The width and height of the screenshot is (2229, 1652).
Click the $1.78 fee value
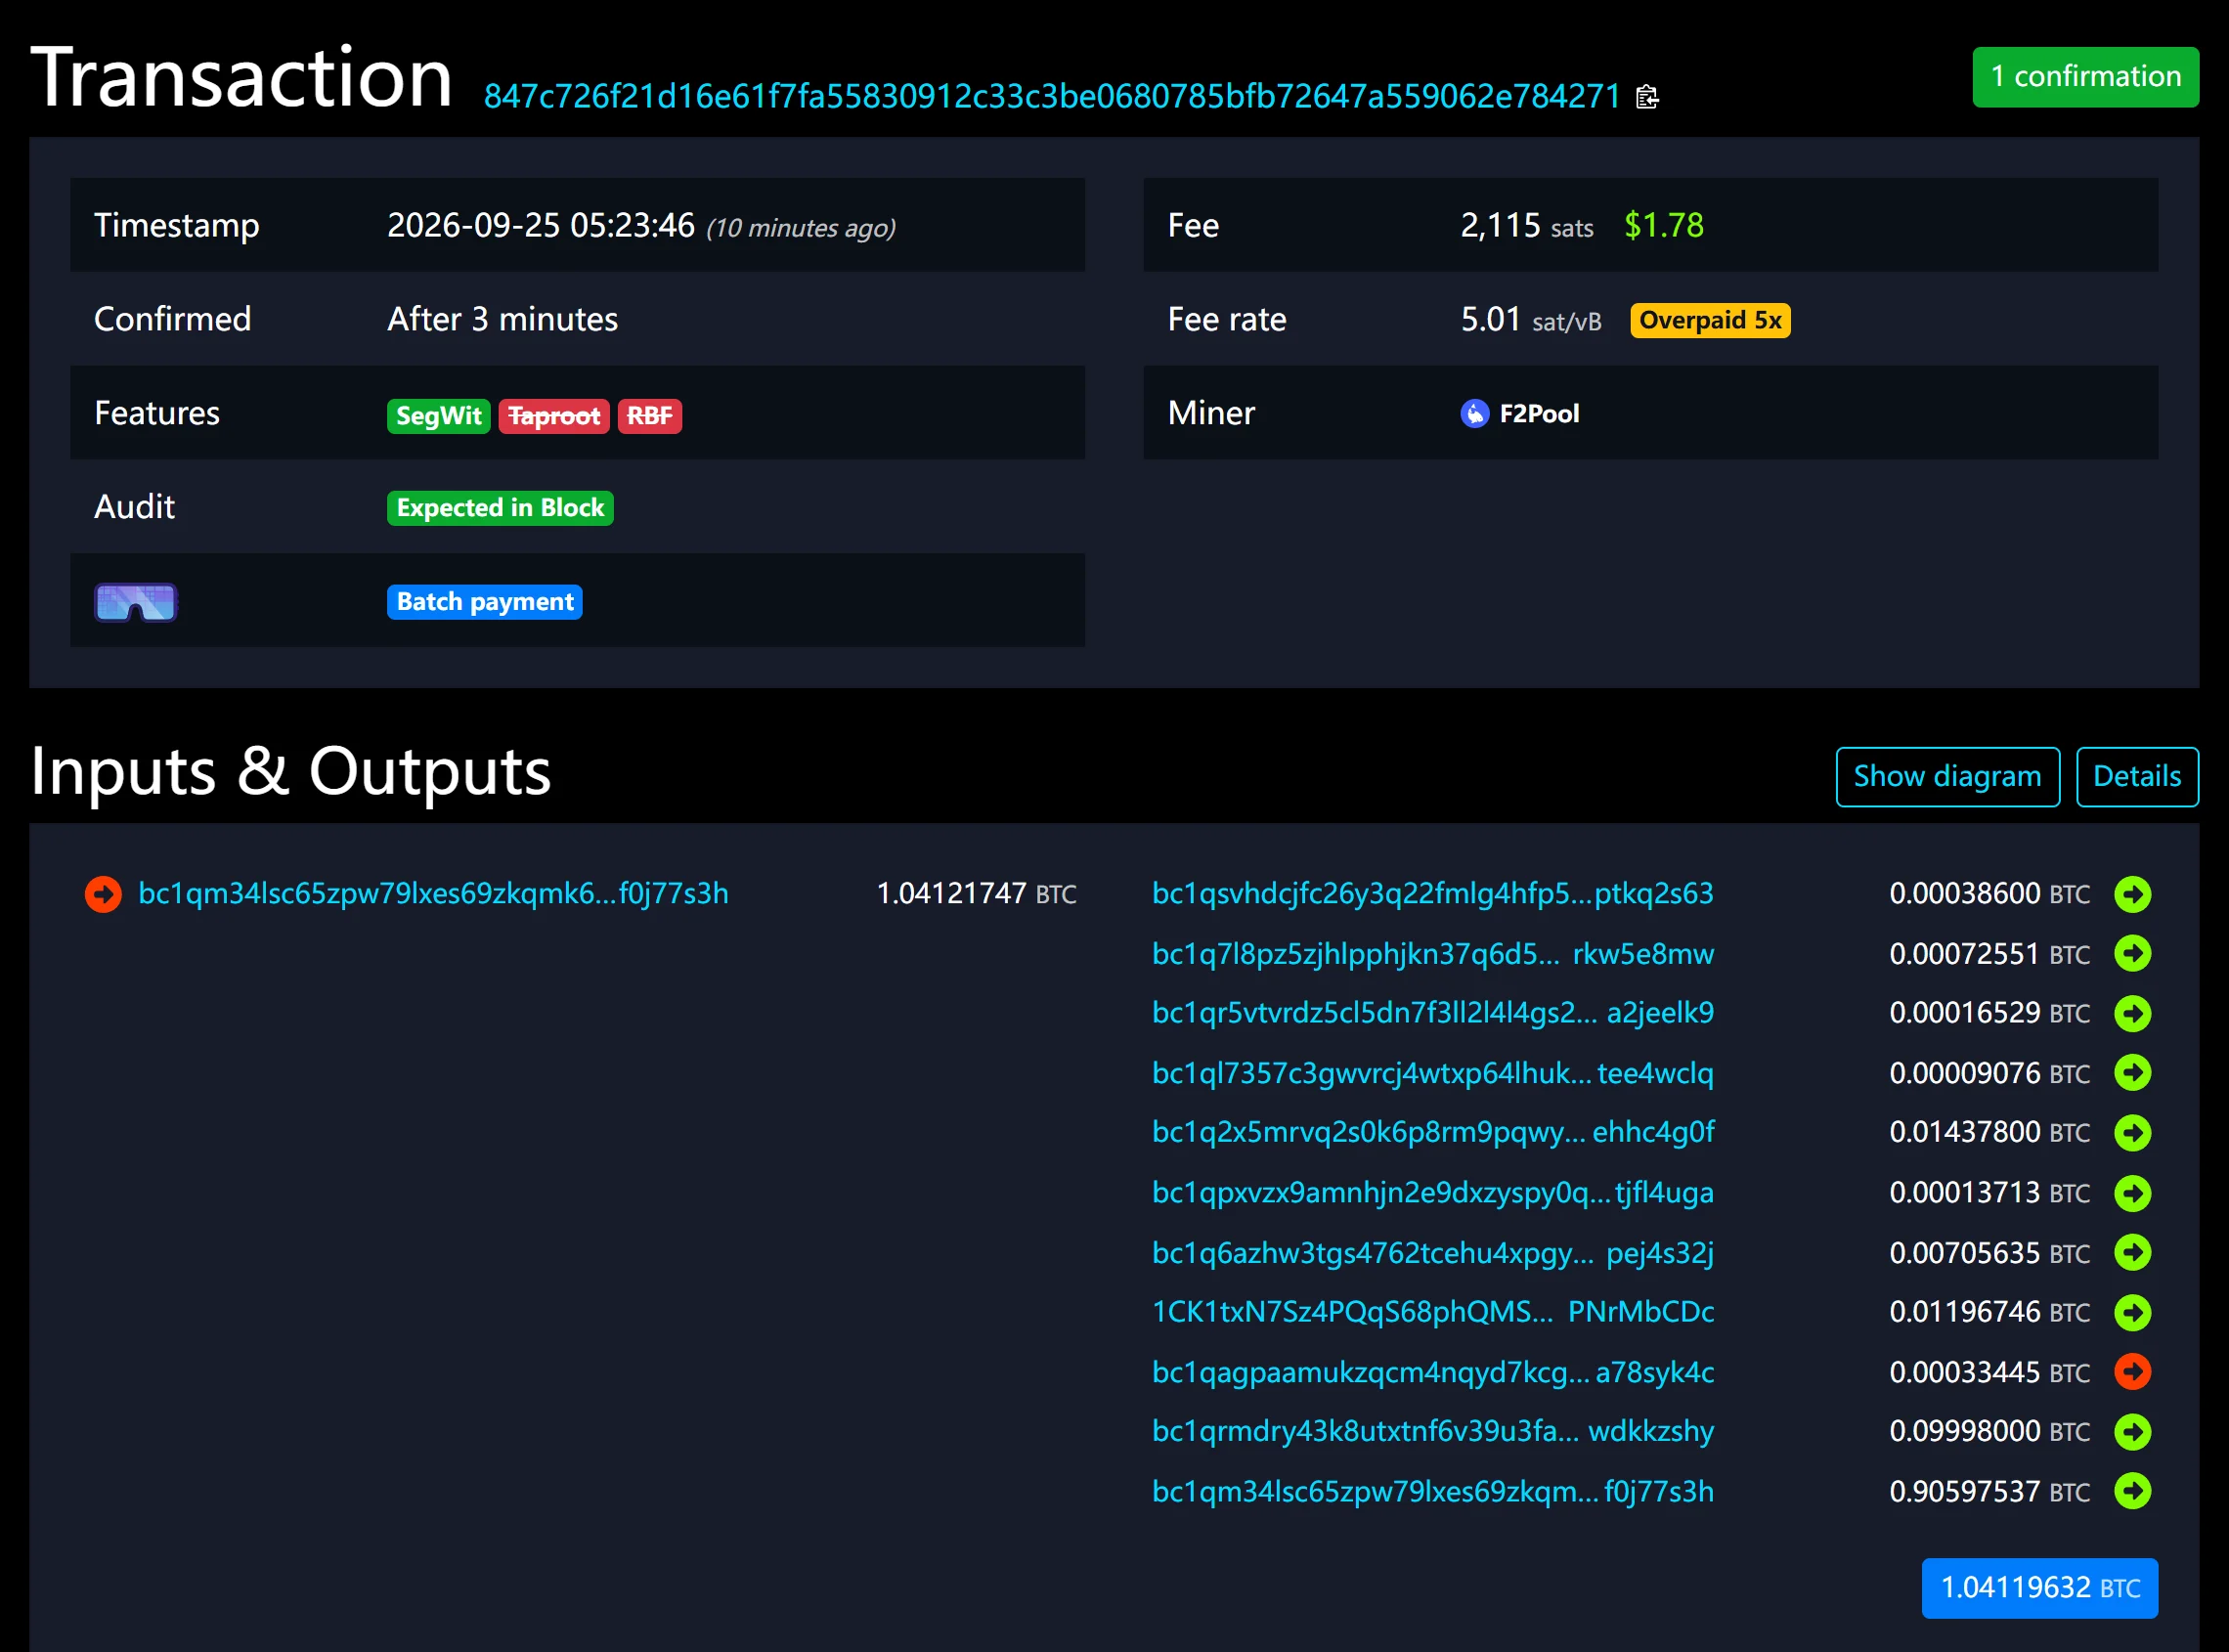click(1664, 225)
